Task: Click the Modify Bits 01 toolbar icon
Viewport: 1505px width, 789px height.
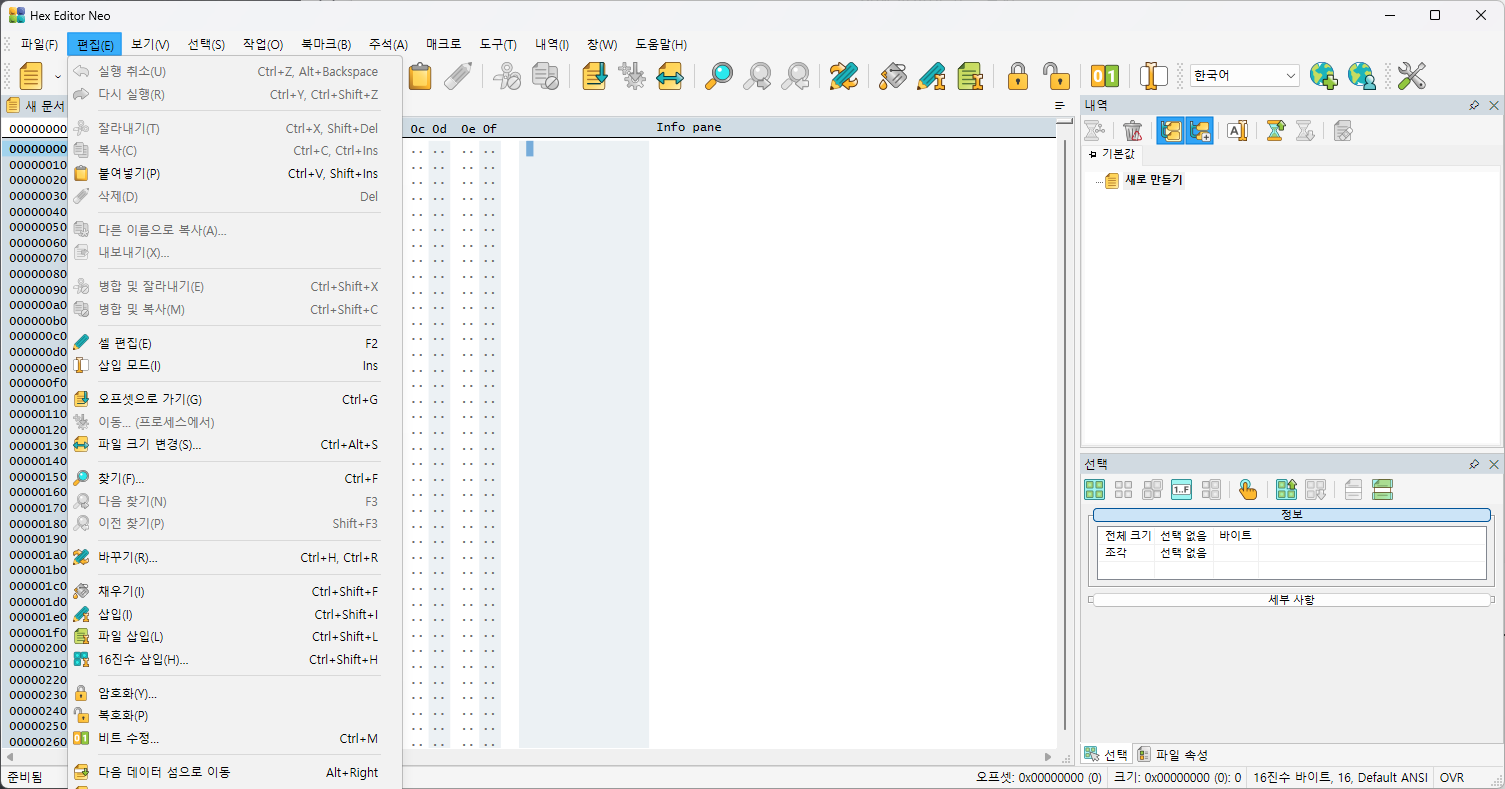Action: (1105, 76)
